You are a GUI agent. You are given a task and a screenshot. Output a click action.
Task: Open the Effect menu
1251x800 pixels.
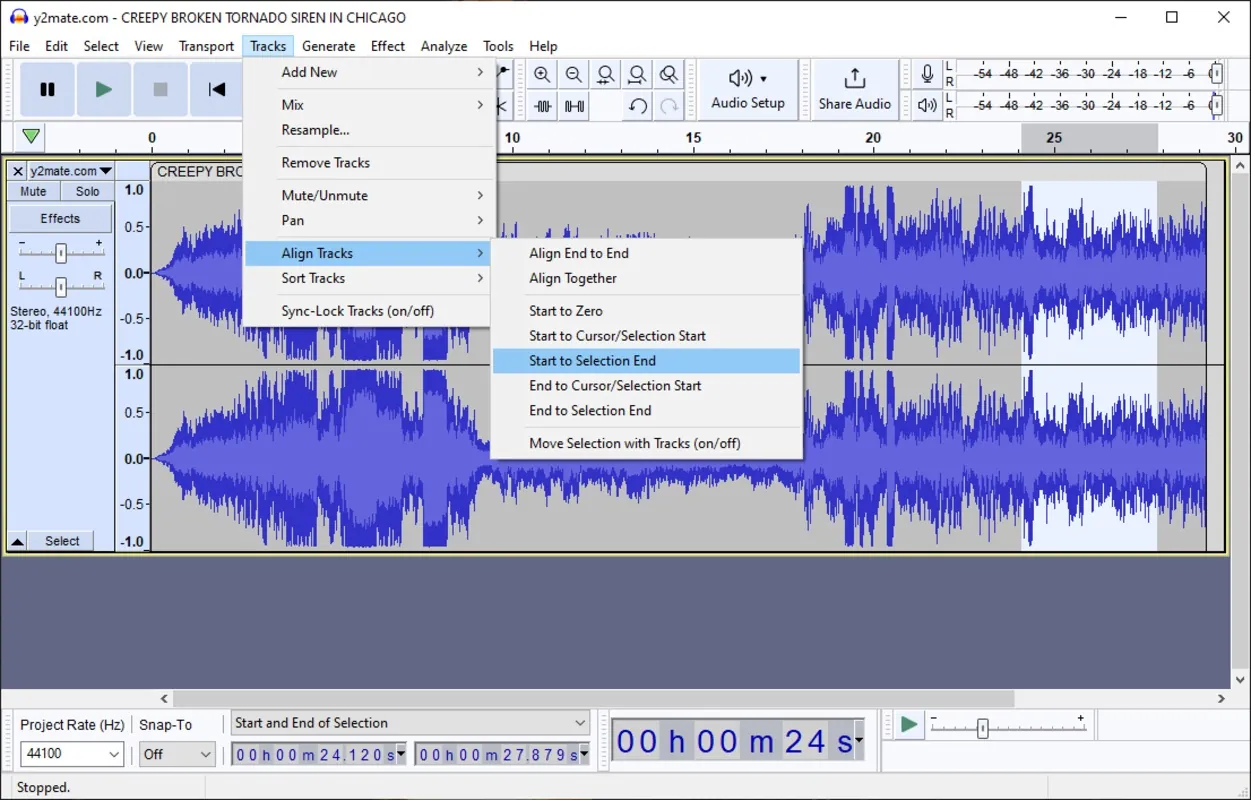[x=387, y=46]
